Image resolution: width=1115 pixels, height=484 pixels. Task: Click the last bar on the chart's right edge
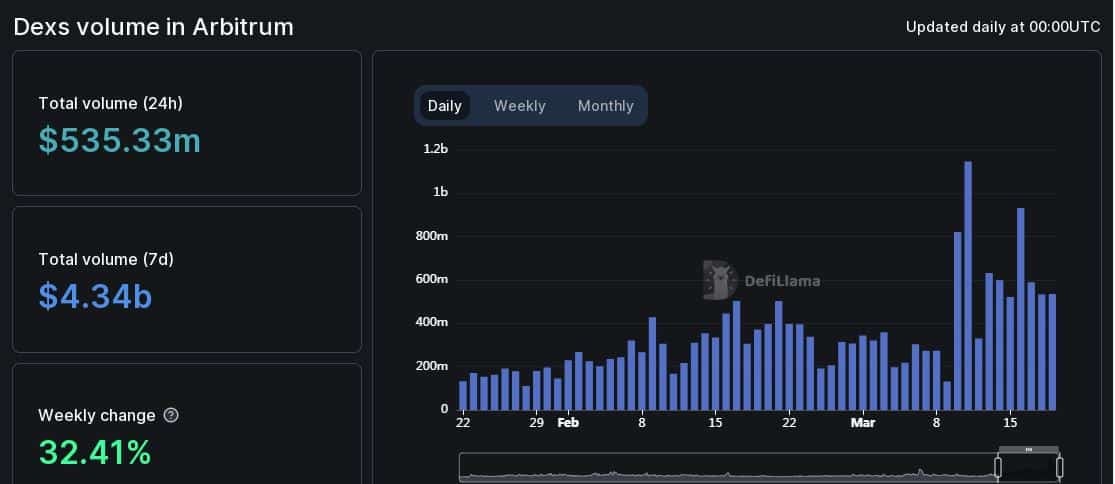click(x=1052, y=352)
